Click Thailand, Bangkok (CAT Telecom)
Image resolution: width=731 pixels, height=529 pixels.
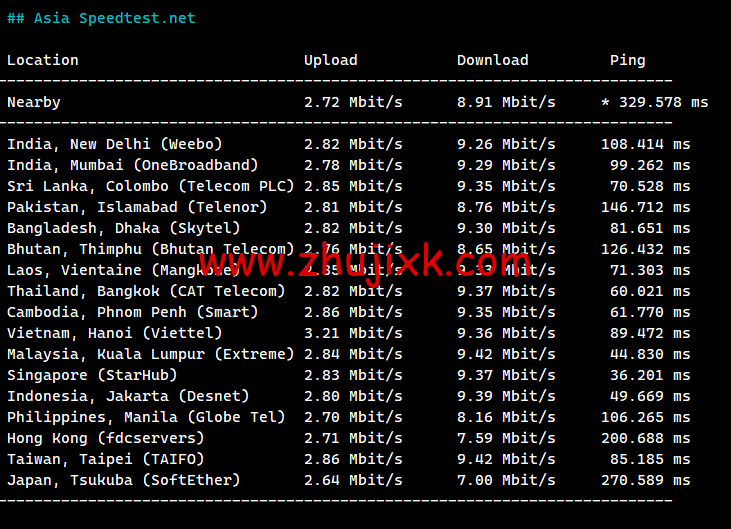click(146, 291)
